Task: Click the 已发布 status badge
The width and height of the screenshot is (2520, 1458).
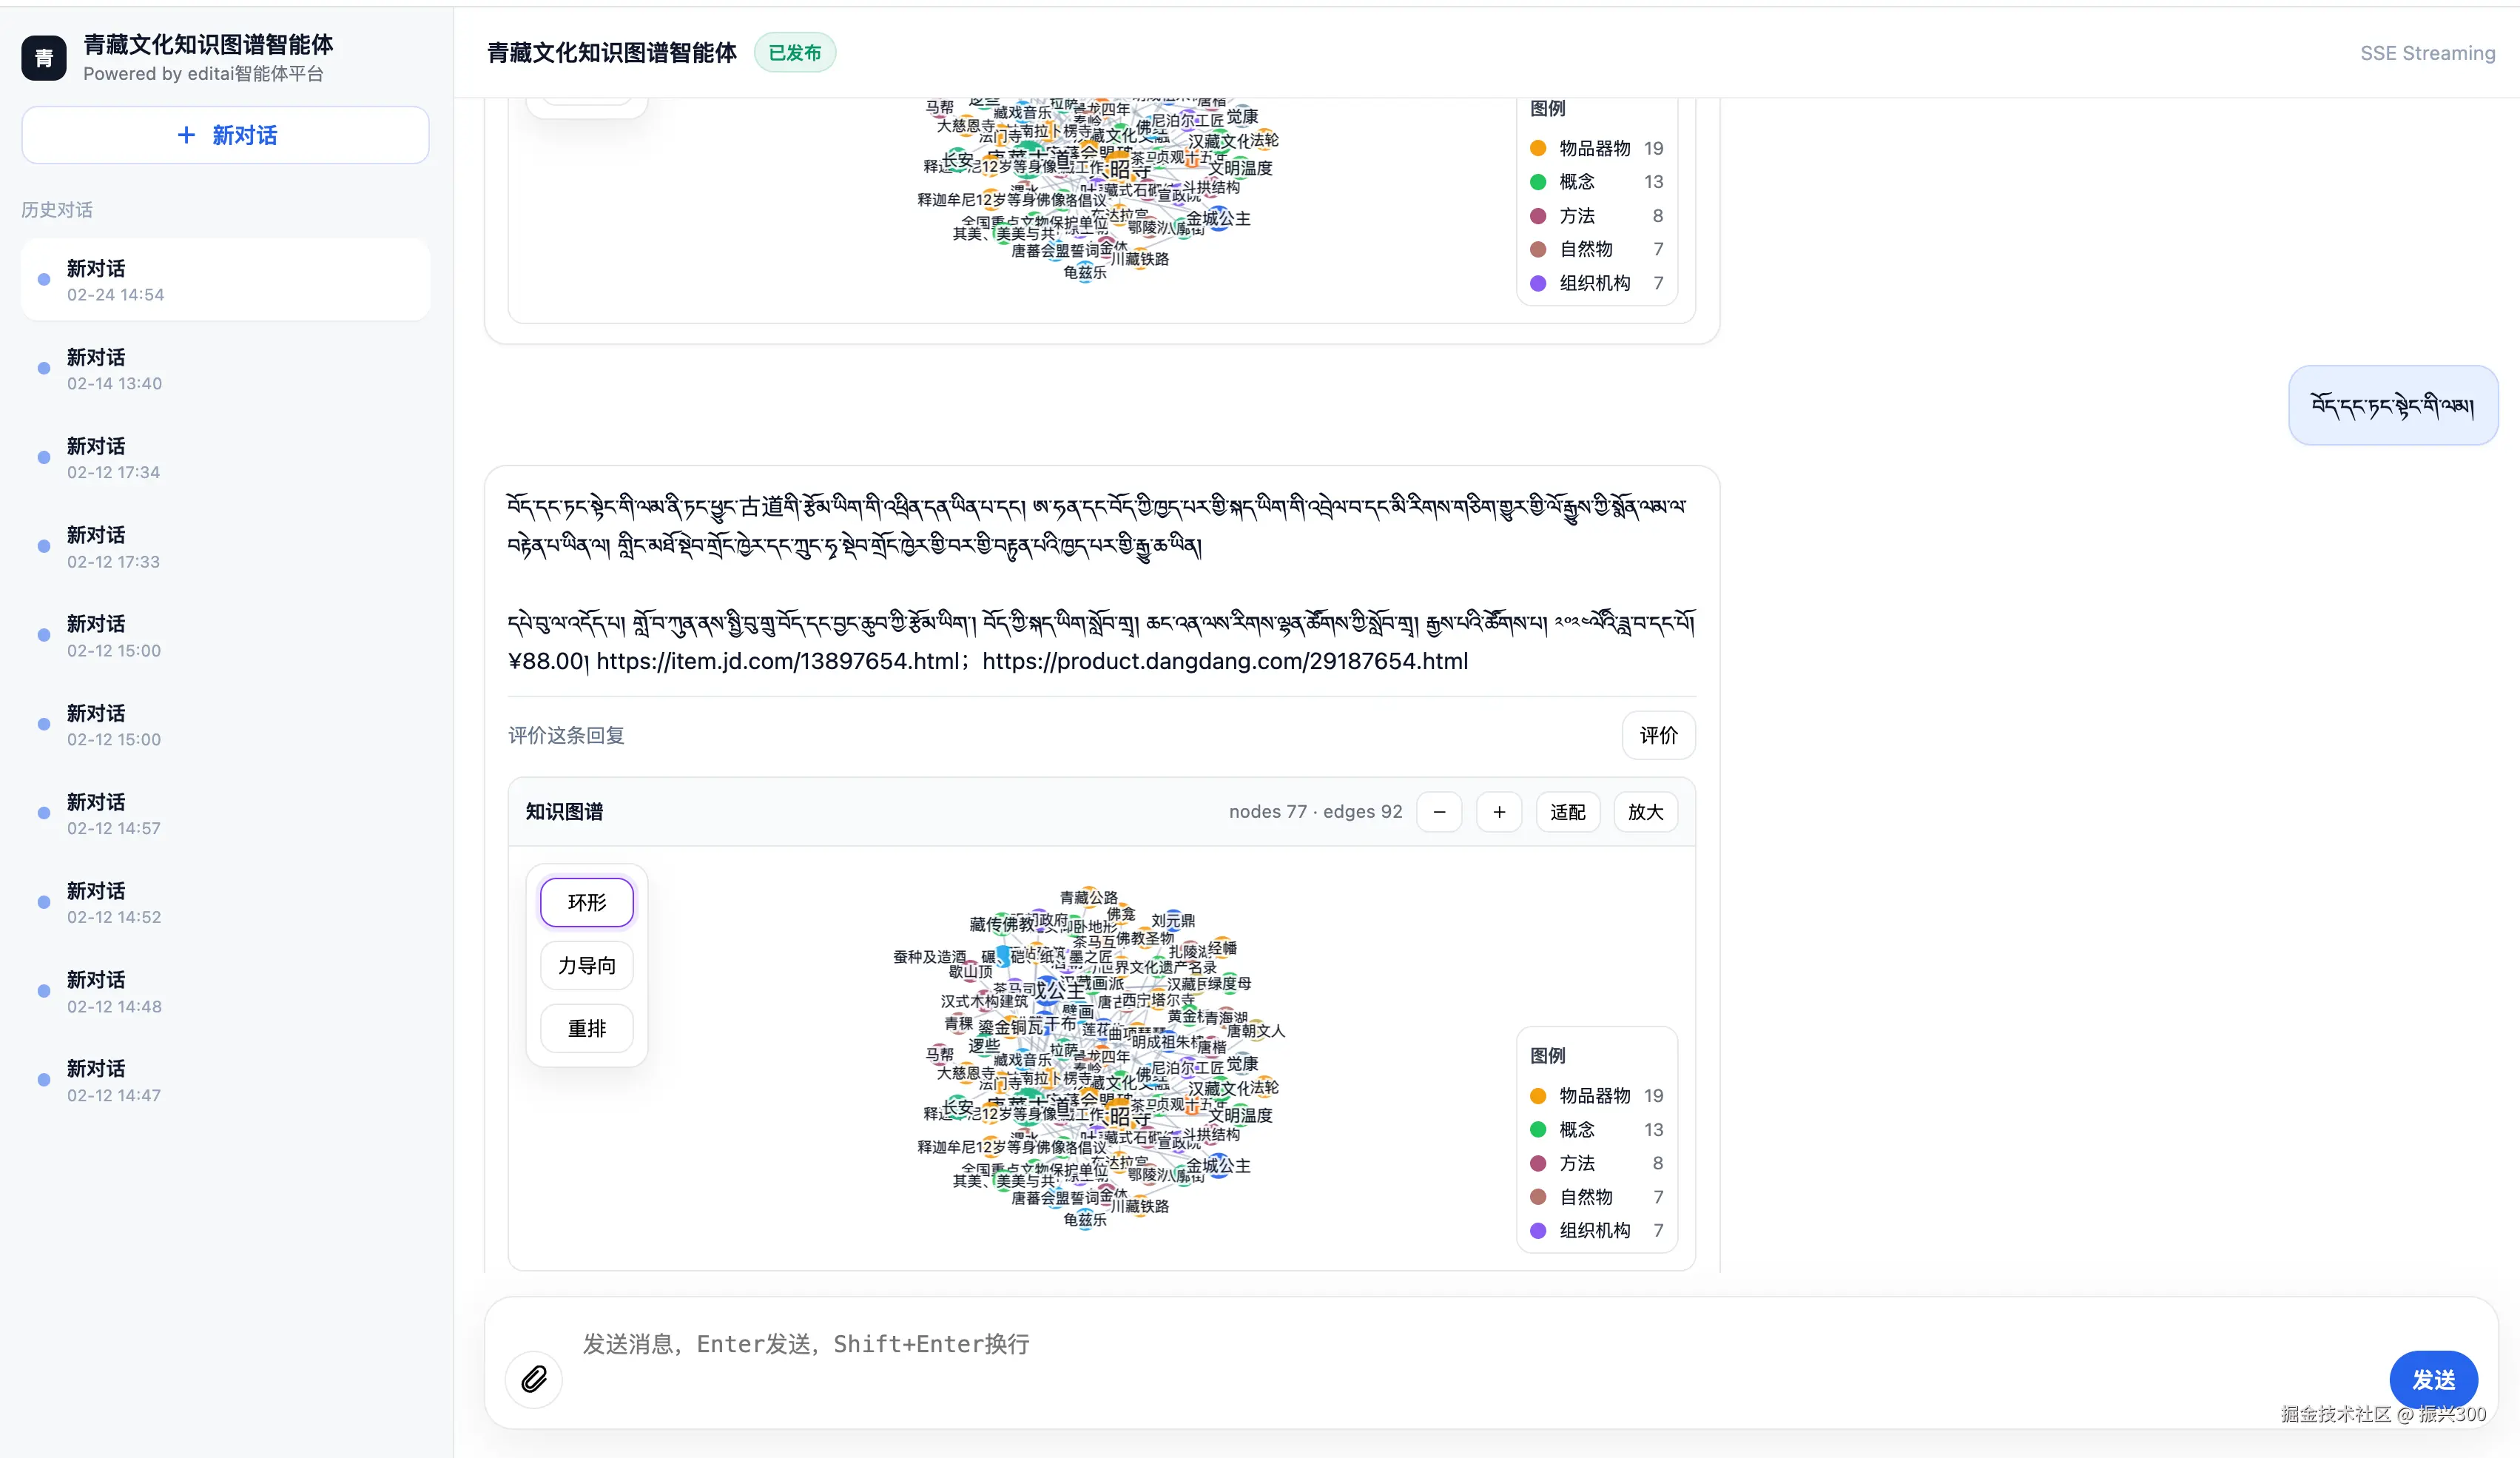Action: pyautogui.click(x=794, y=53)
